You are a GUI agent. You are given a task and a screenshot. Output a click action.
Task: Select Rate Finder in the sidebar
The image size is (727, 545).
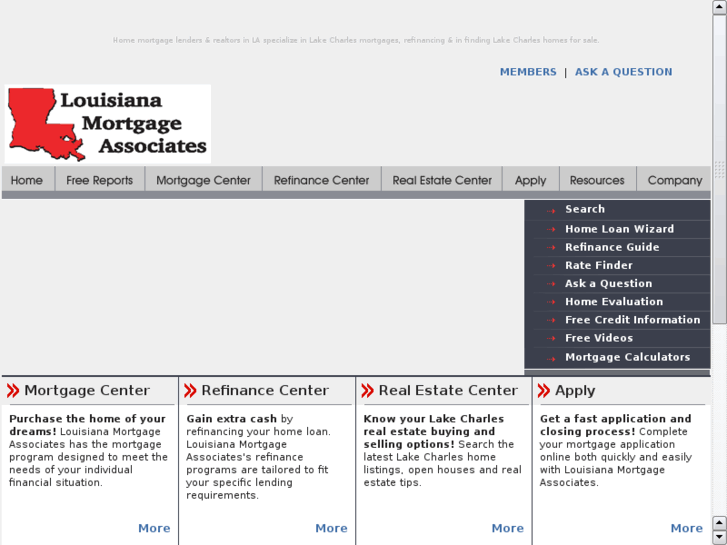tap(599, 265)
